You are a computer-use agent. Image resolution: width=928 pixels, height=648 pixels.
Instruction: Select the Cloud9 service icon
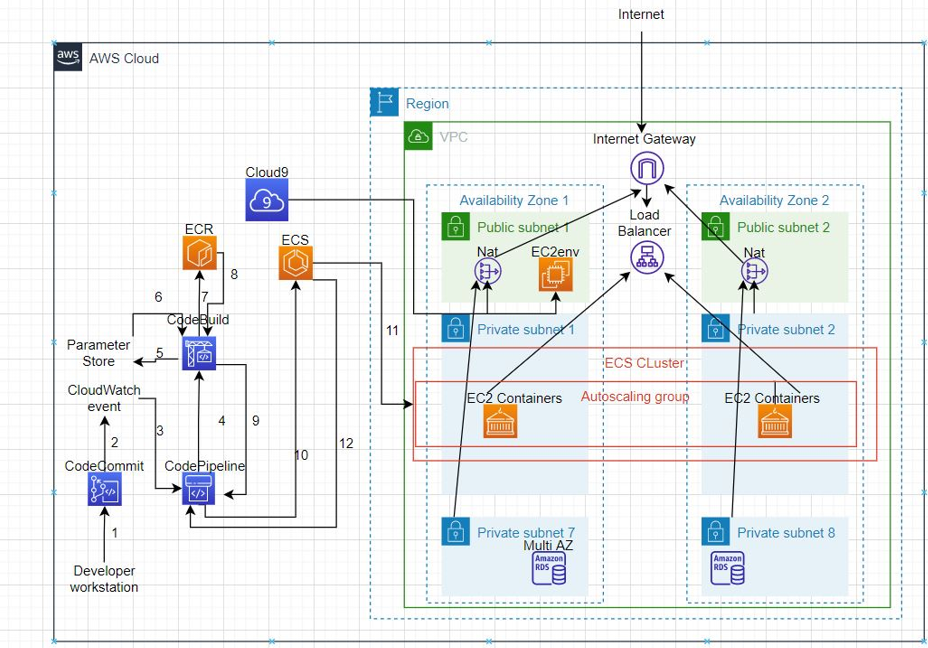(x=266, y=199)
